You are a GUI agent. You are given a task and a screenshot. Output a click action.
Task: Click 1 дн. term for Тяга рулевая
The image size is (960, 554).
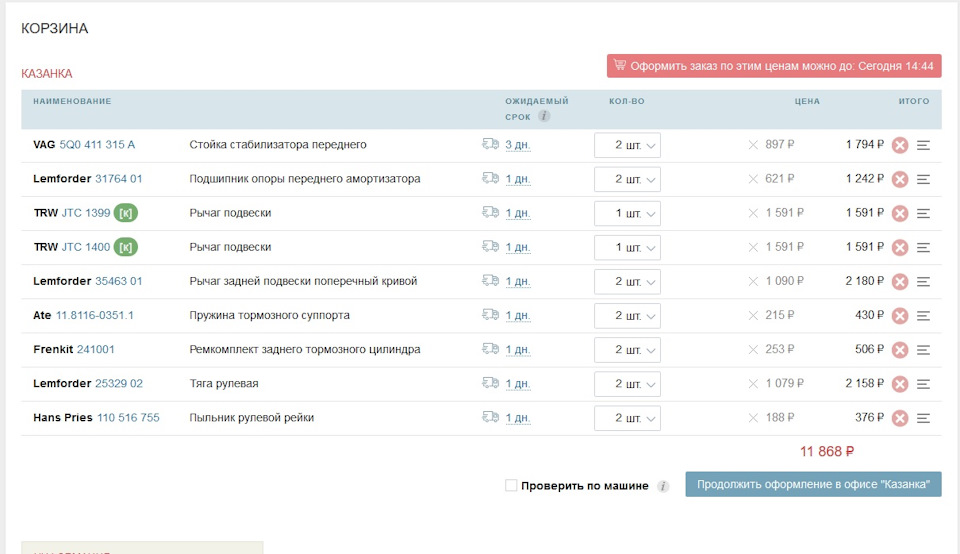518,384
